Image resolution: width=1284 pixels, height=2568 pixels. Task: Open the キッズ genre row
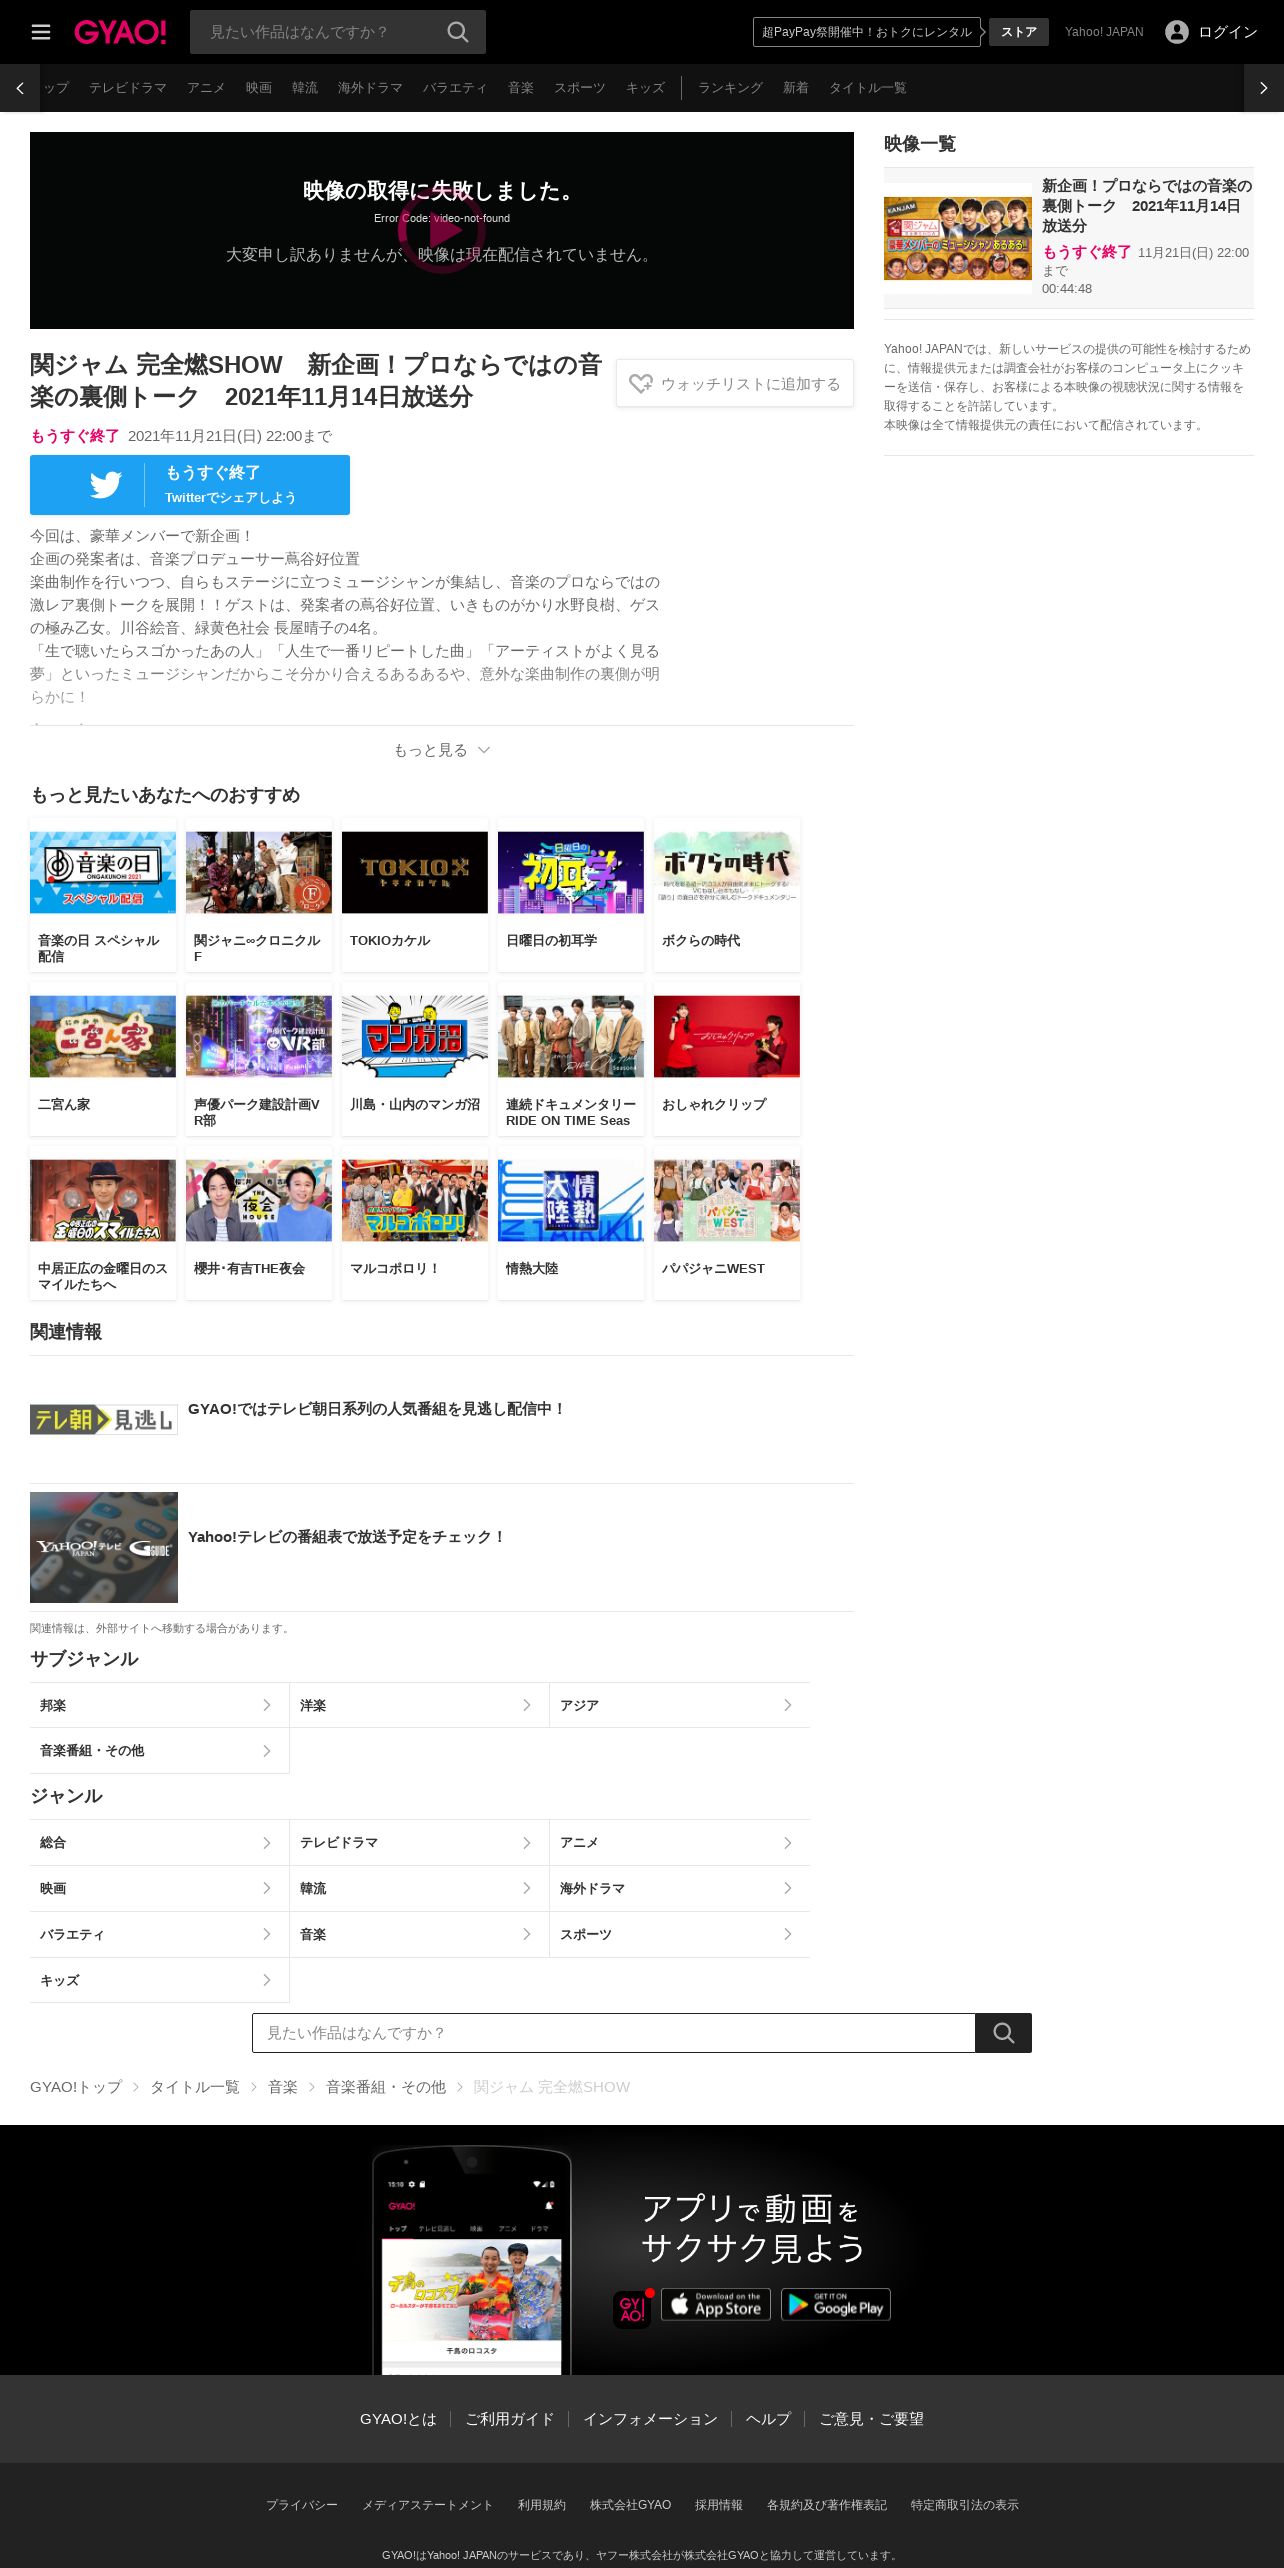[x=159, y=1980]
